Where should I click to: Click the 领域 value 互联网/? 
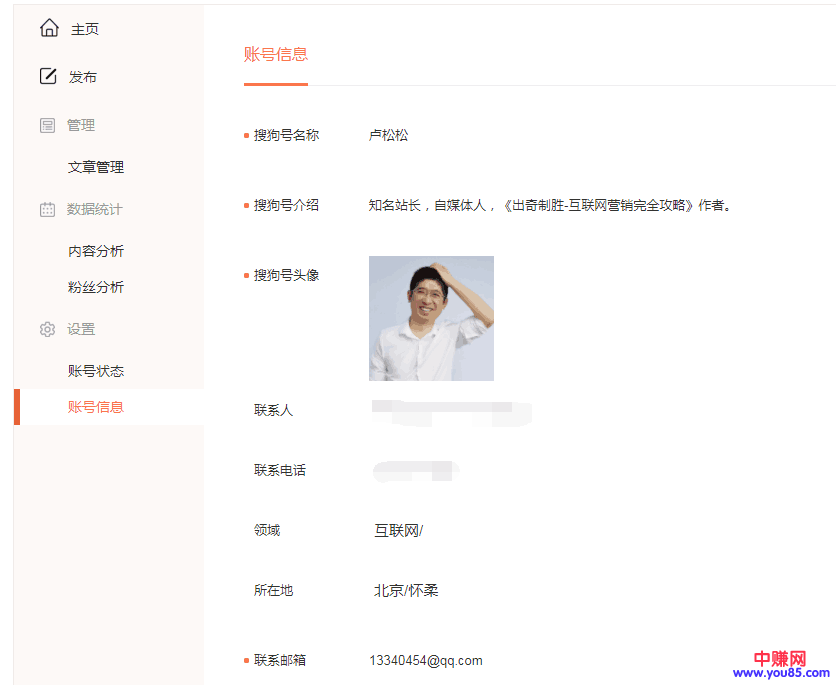click(398, 530)
